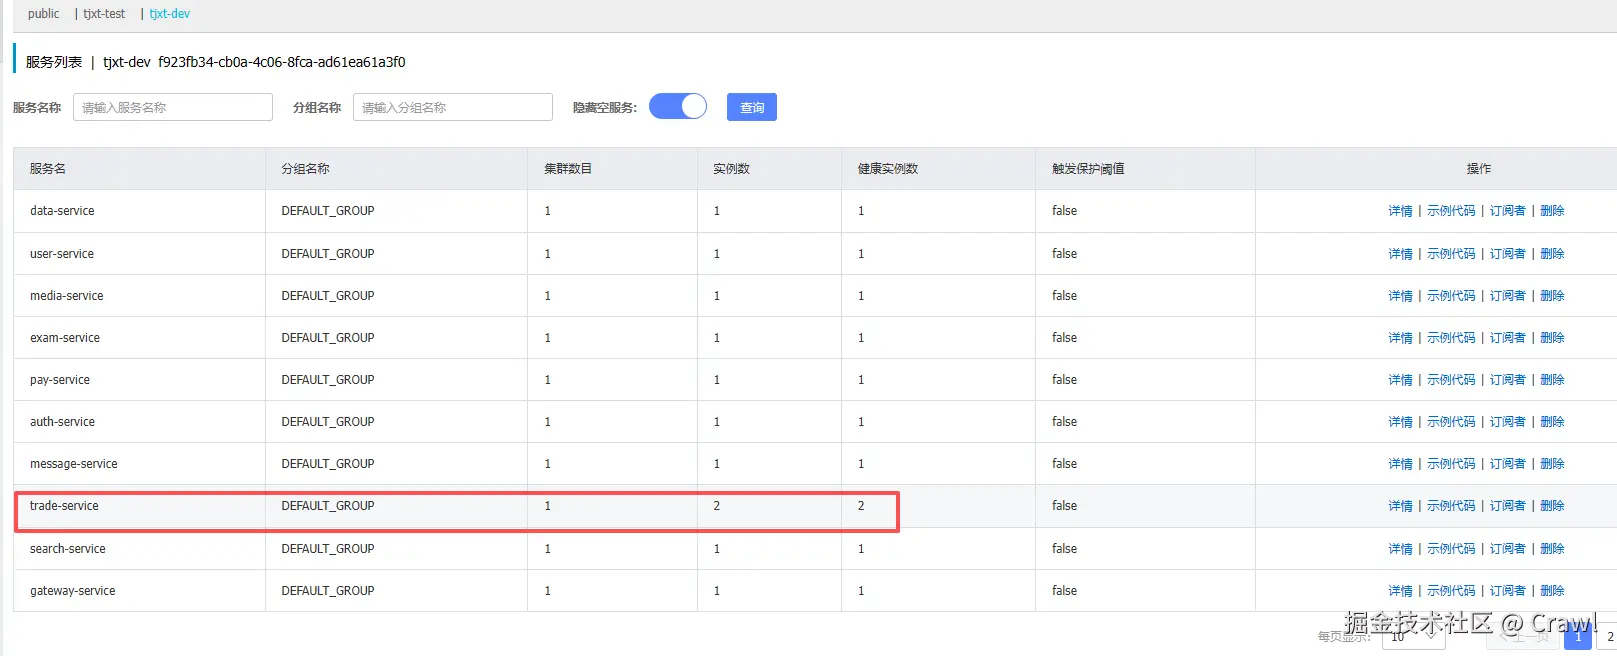The image size is (1617, 656).
Task: Open 示例代码 for message-service
Action: coord(1451,464)
